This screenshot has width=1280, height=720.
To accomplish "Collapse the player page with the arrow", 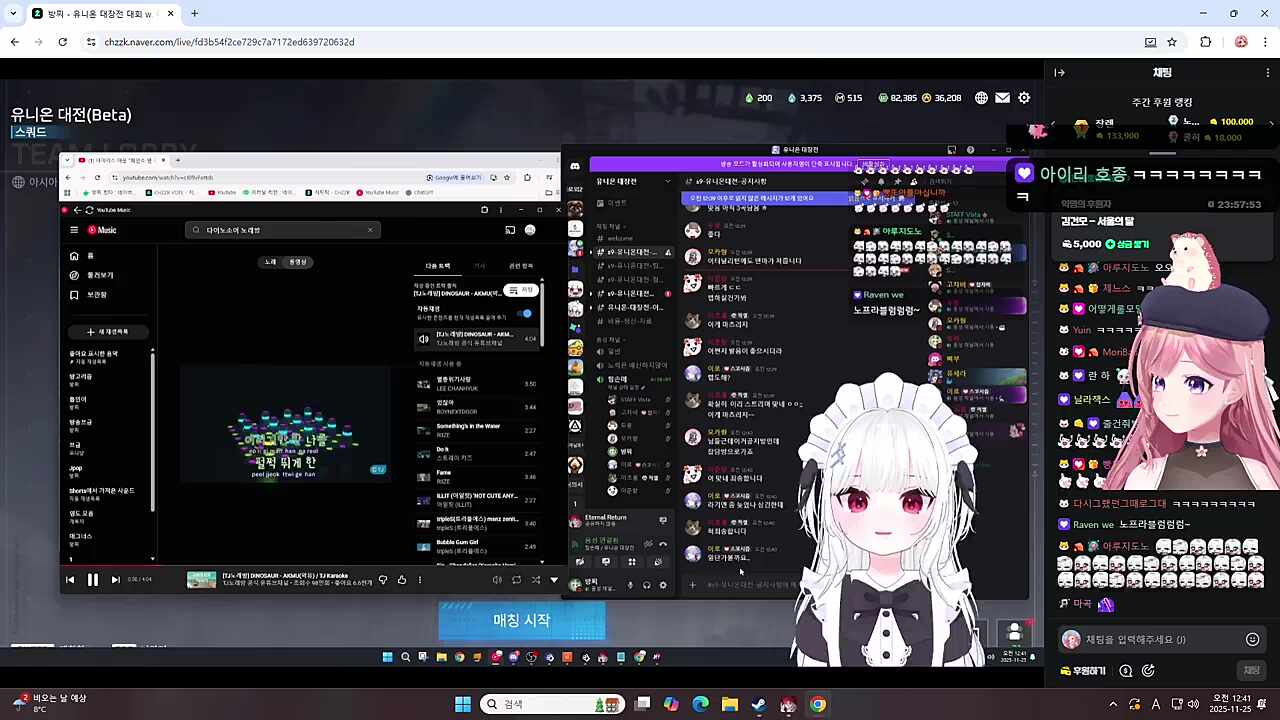I will tap(554, 580).
